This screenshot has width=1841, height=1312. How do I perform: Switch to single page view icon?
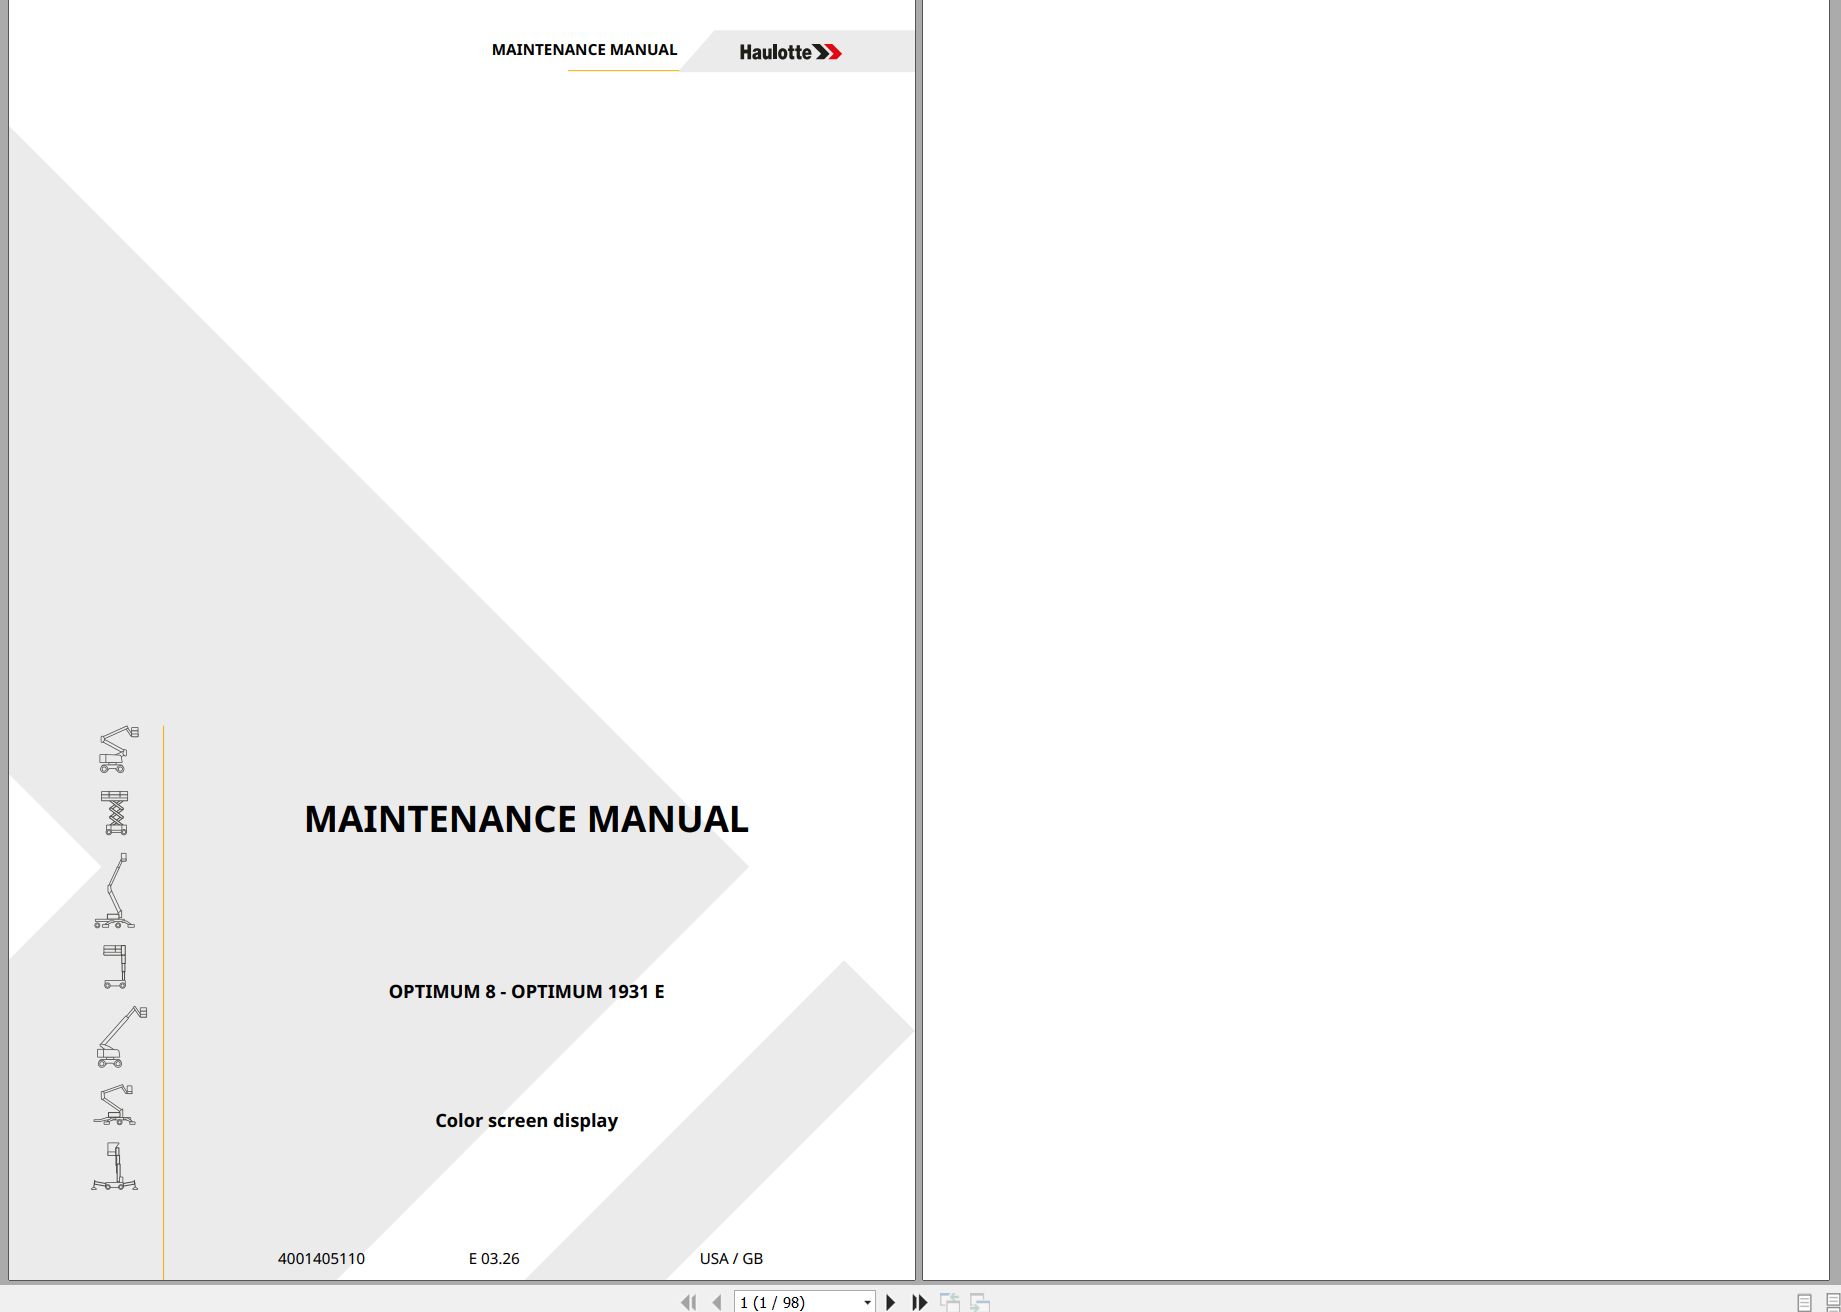[1805, 1303]
